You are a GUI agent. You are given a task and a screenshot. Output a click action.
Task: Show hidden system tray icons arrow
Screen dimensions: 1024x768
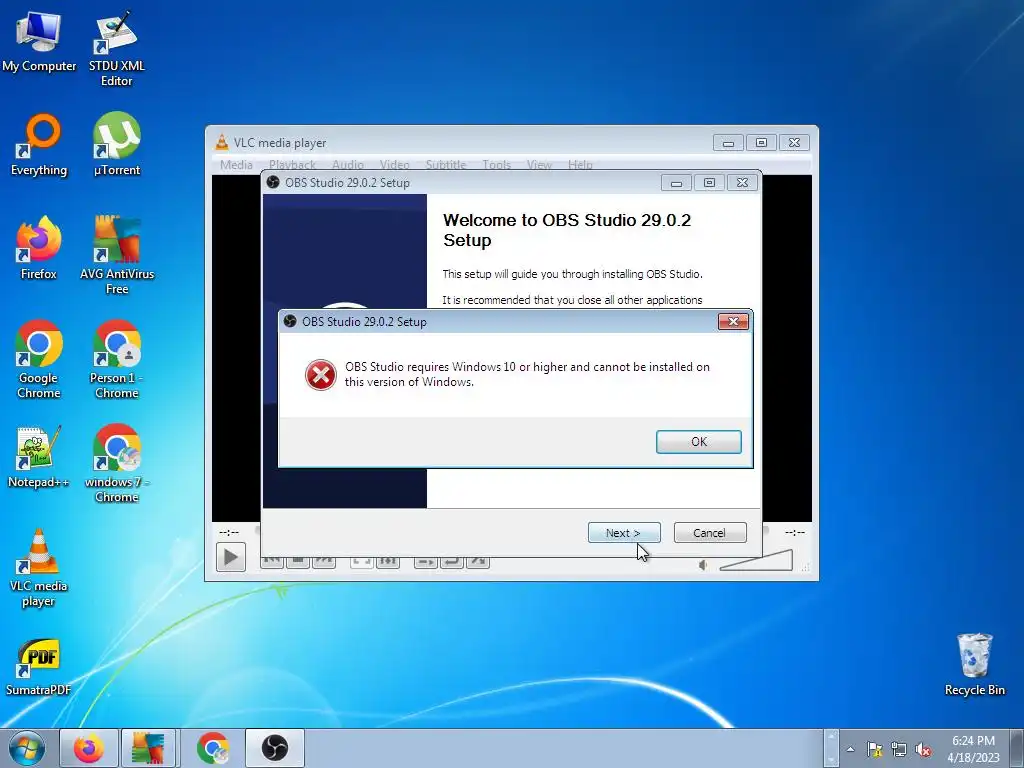pyautogui.click(x=850, y=749)
